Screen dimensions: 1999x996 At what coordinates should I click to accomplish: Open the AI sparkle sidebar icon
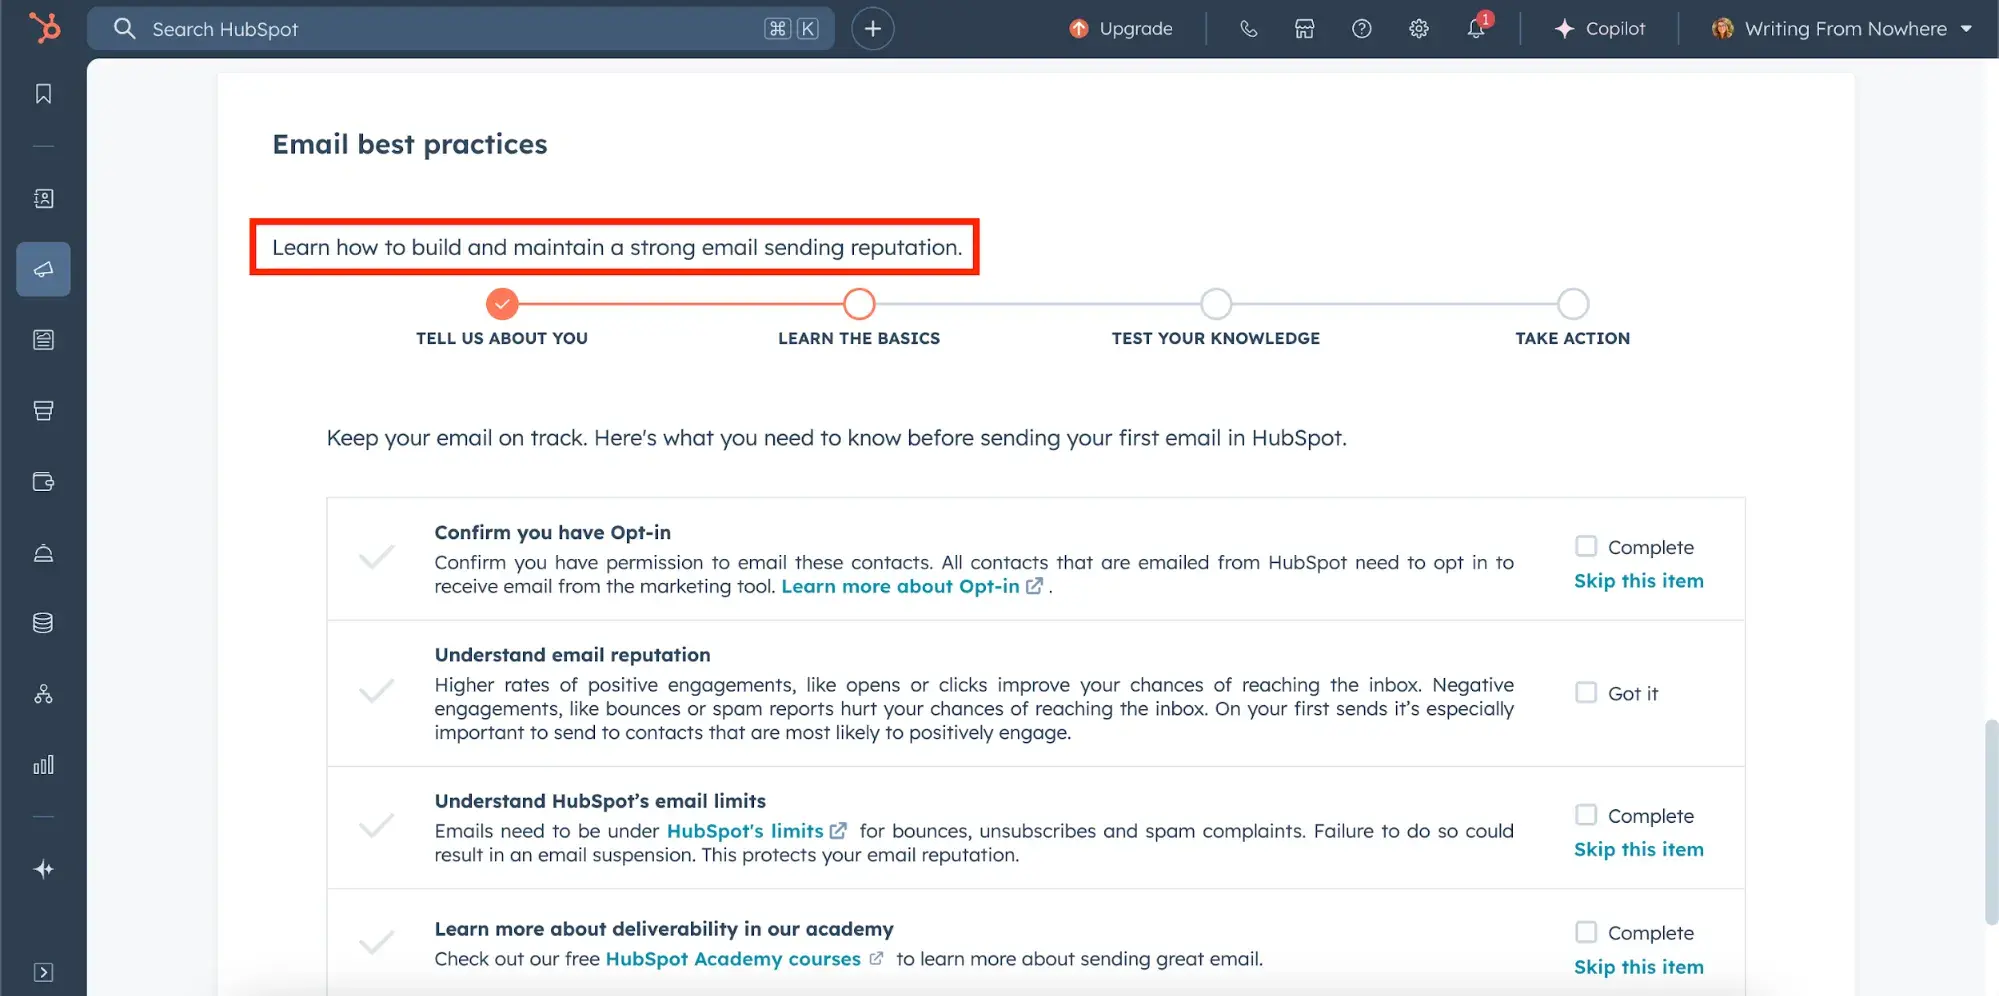[43, 869]
